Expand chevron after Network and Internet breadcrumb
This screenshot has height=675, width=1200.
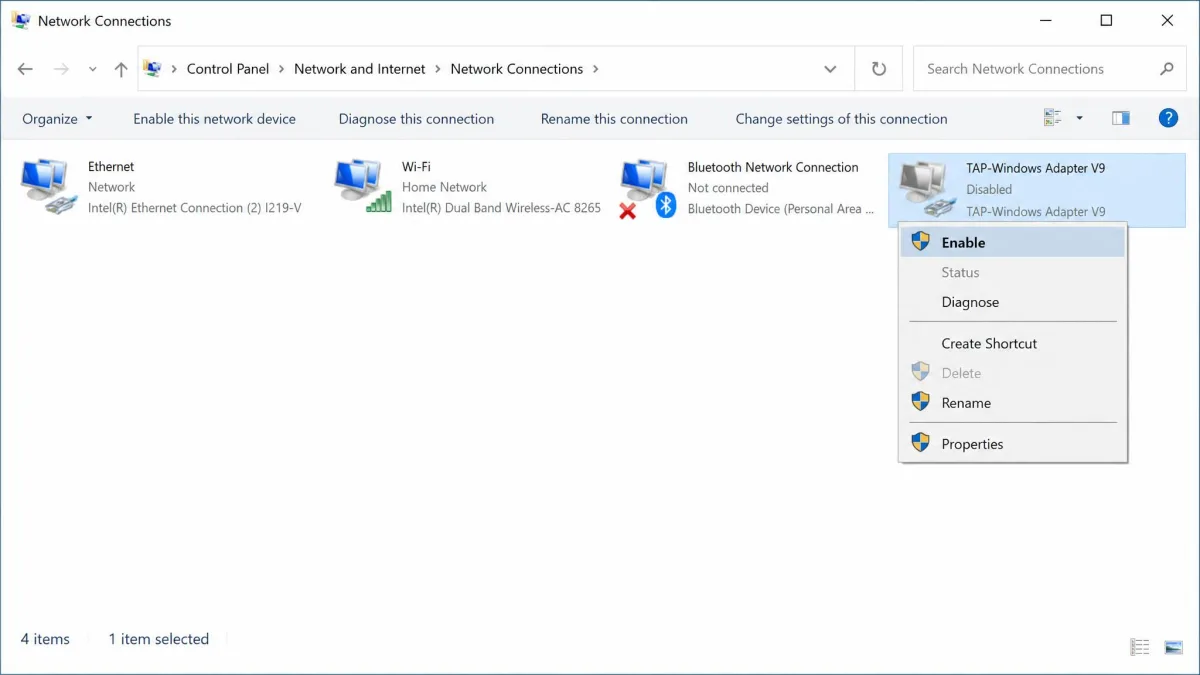(x=437, y=69)
